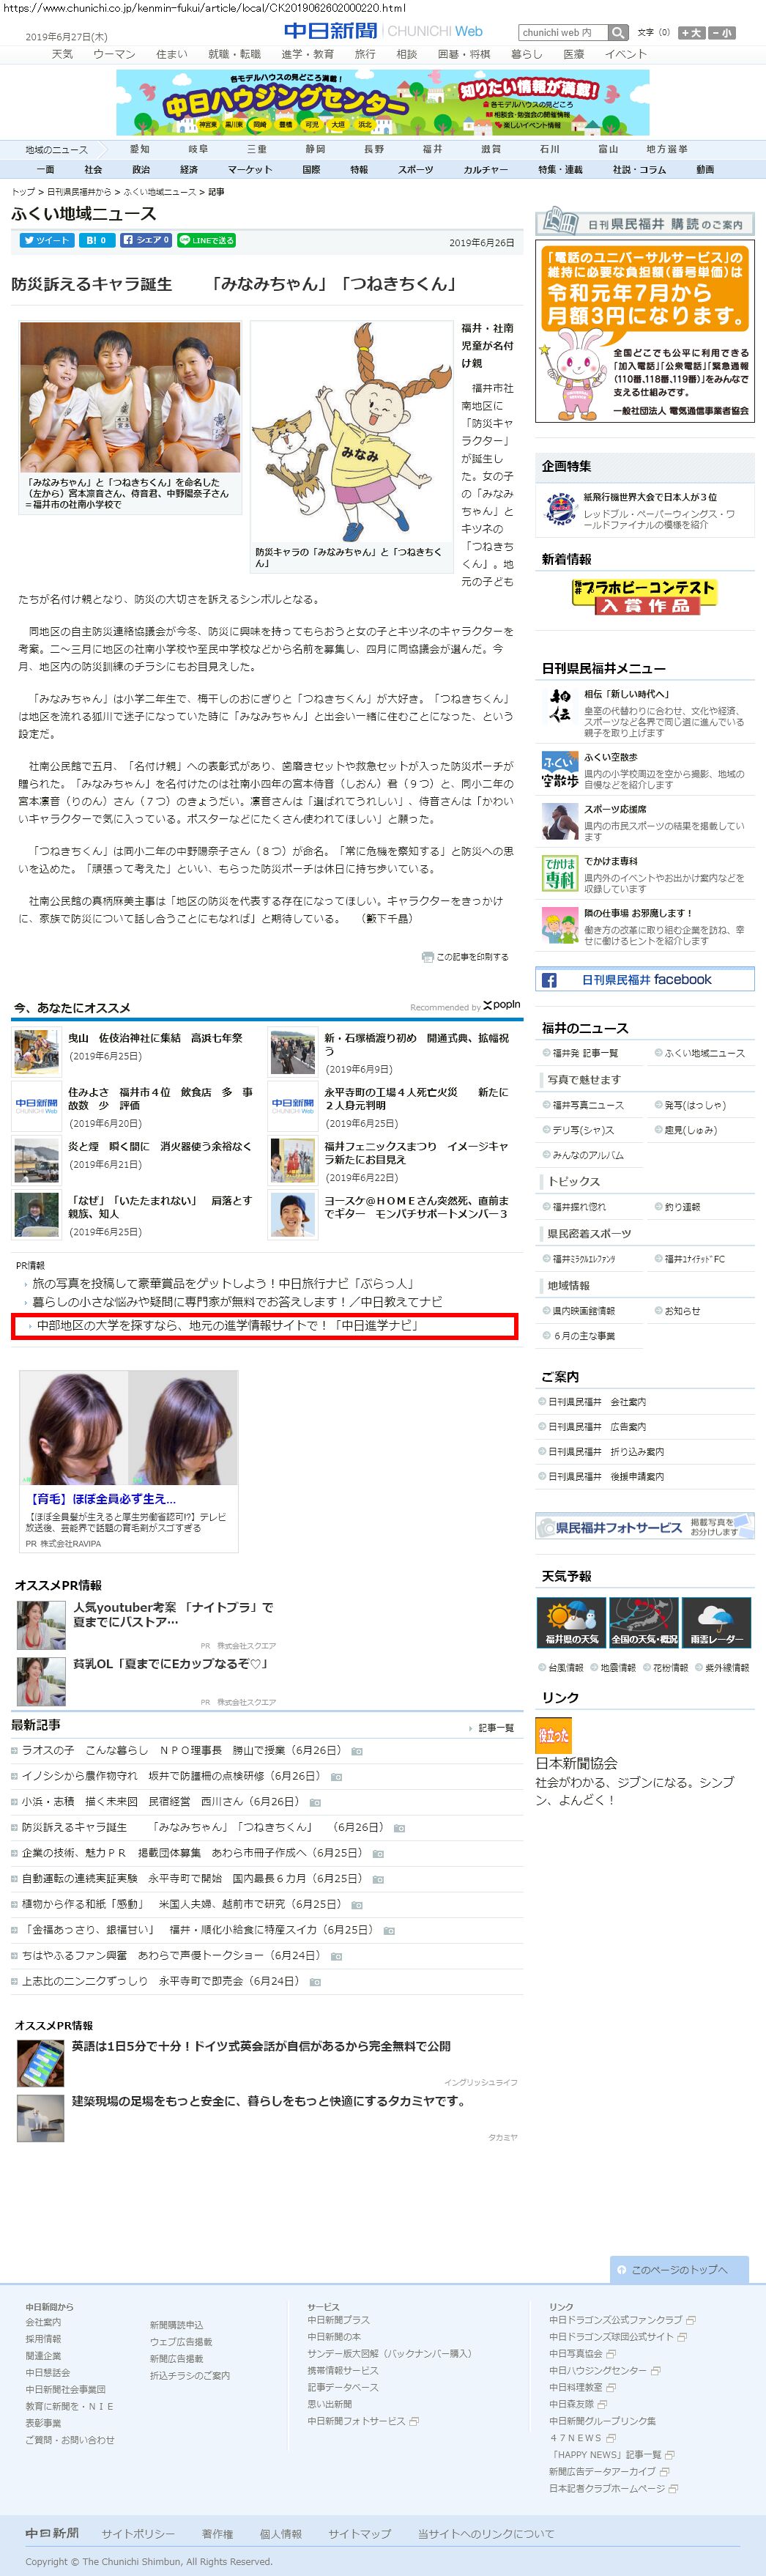Open the 就職・転職 navigation item
Image resolution: width=766 pixels, height=2576 pixels.
point(234,54)
